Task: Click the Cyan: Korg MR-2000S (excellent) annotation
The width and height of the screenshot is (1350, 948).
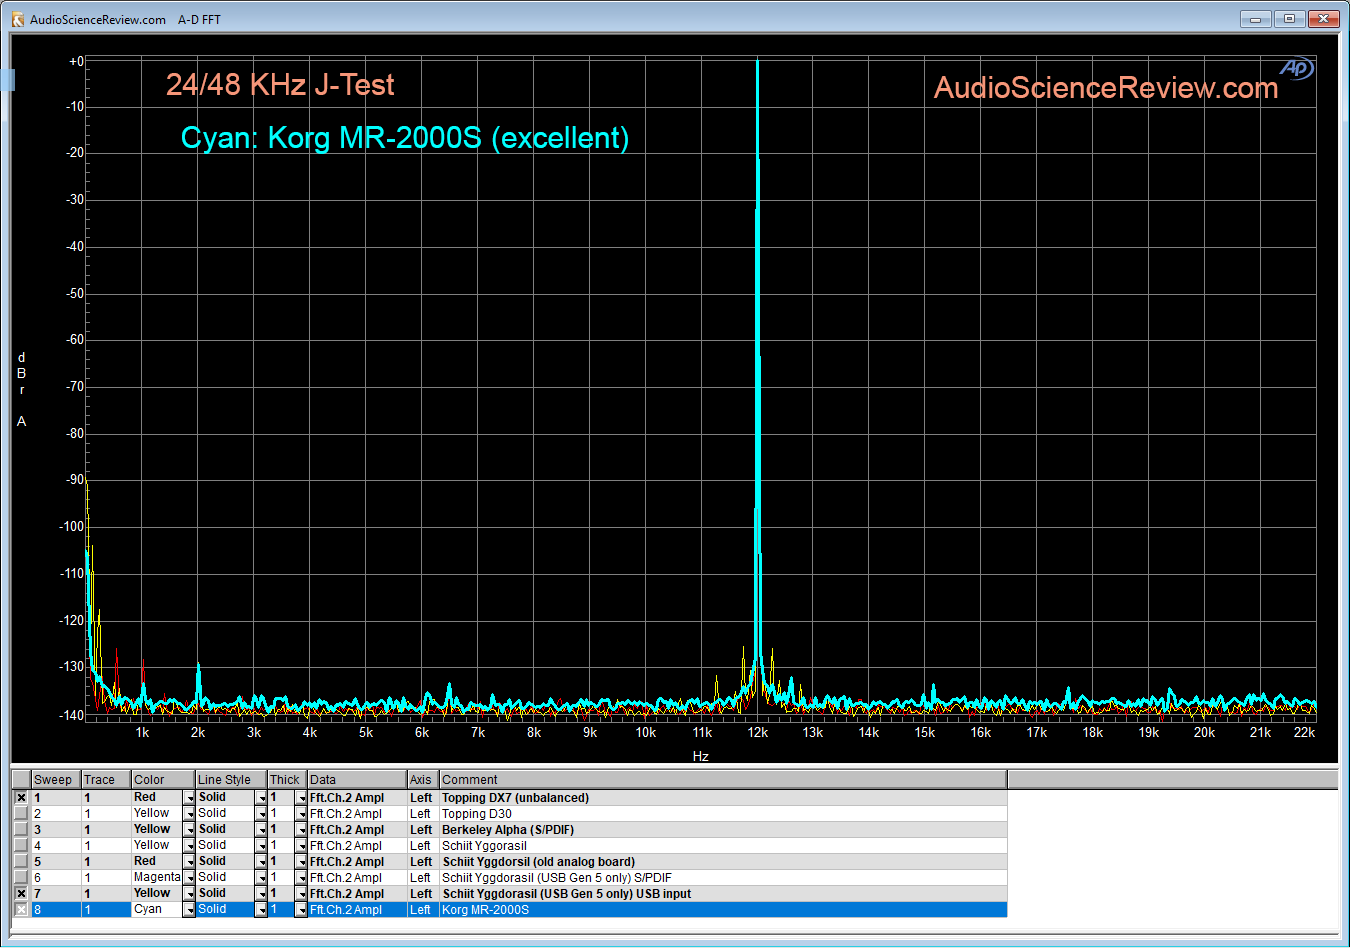Action: tap(405, 138)
